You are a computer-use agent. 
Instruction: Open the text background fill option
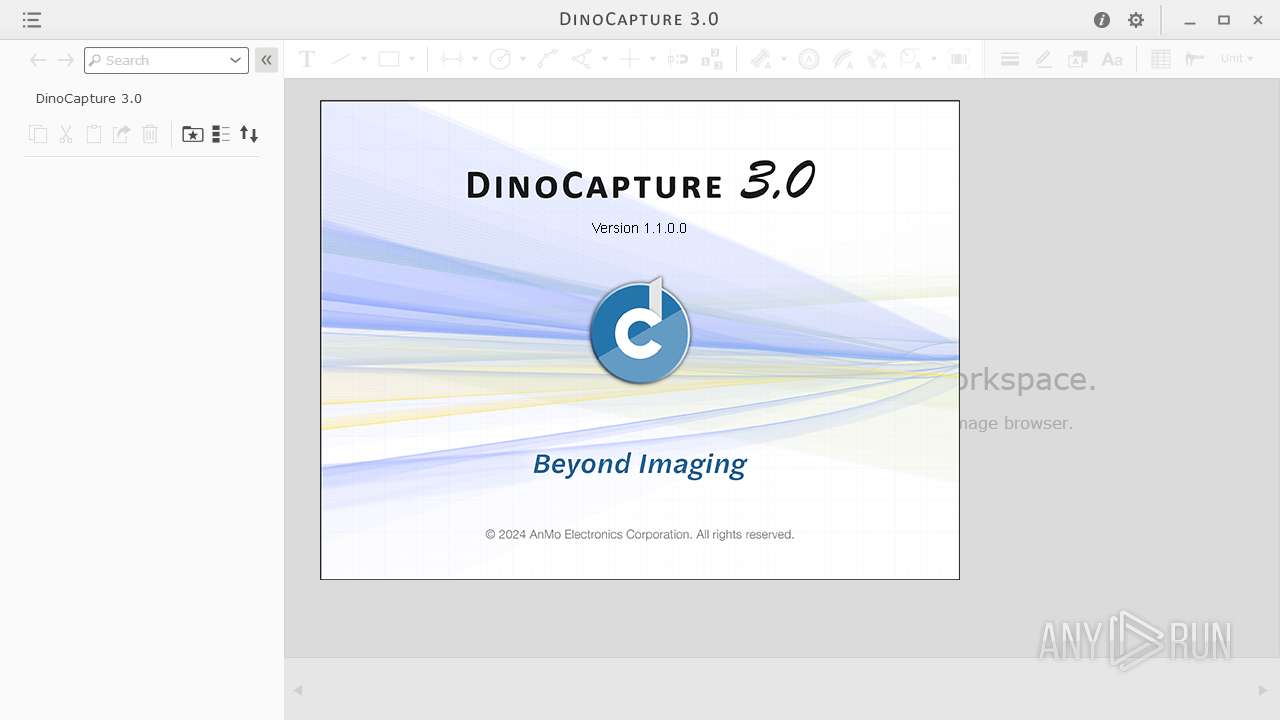[x=1078, y=59]
